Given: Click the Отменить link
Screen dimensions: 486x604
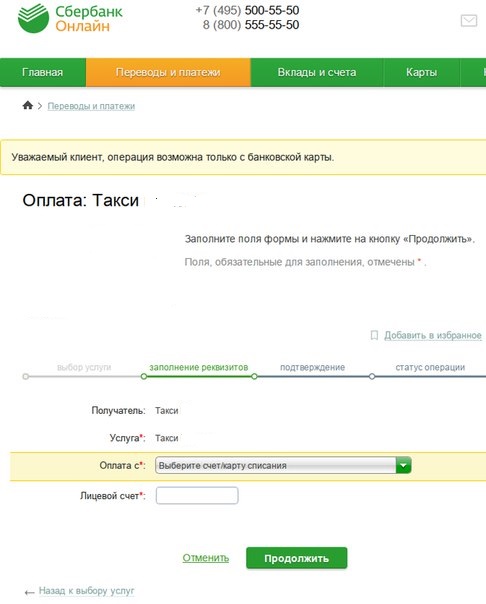Looking at the screenshot, I should click(x=206, y=558).
